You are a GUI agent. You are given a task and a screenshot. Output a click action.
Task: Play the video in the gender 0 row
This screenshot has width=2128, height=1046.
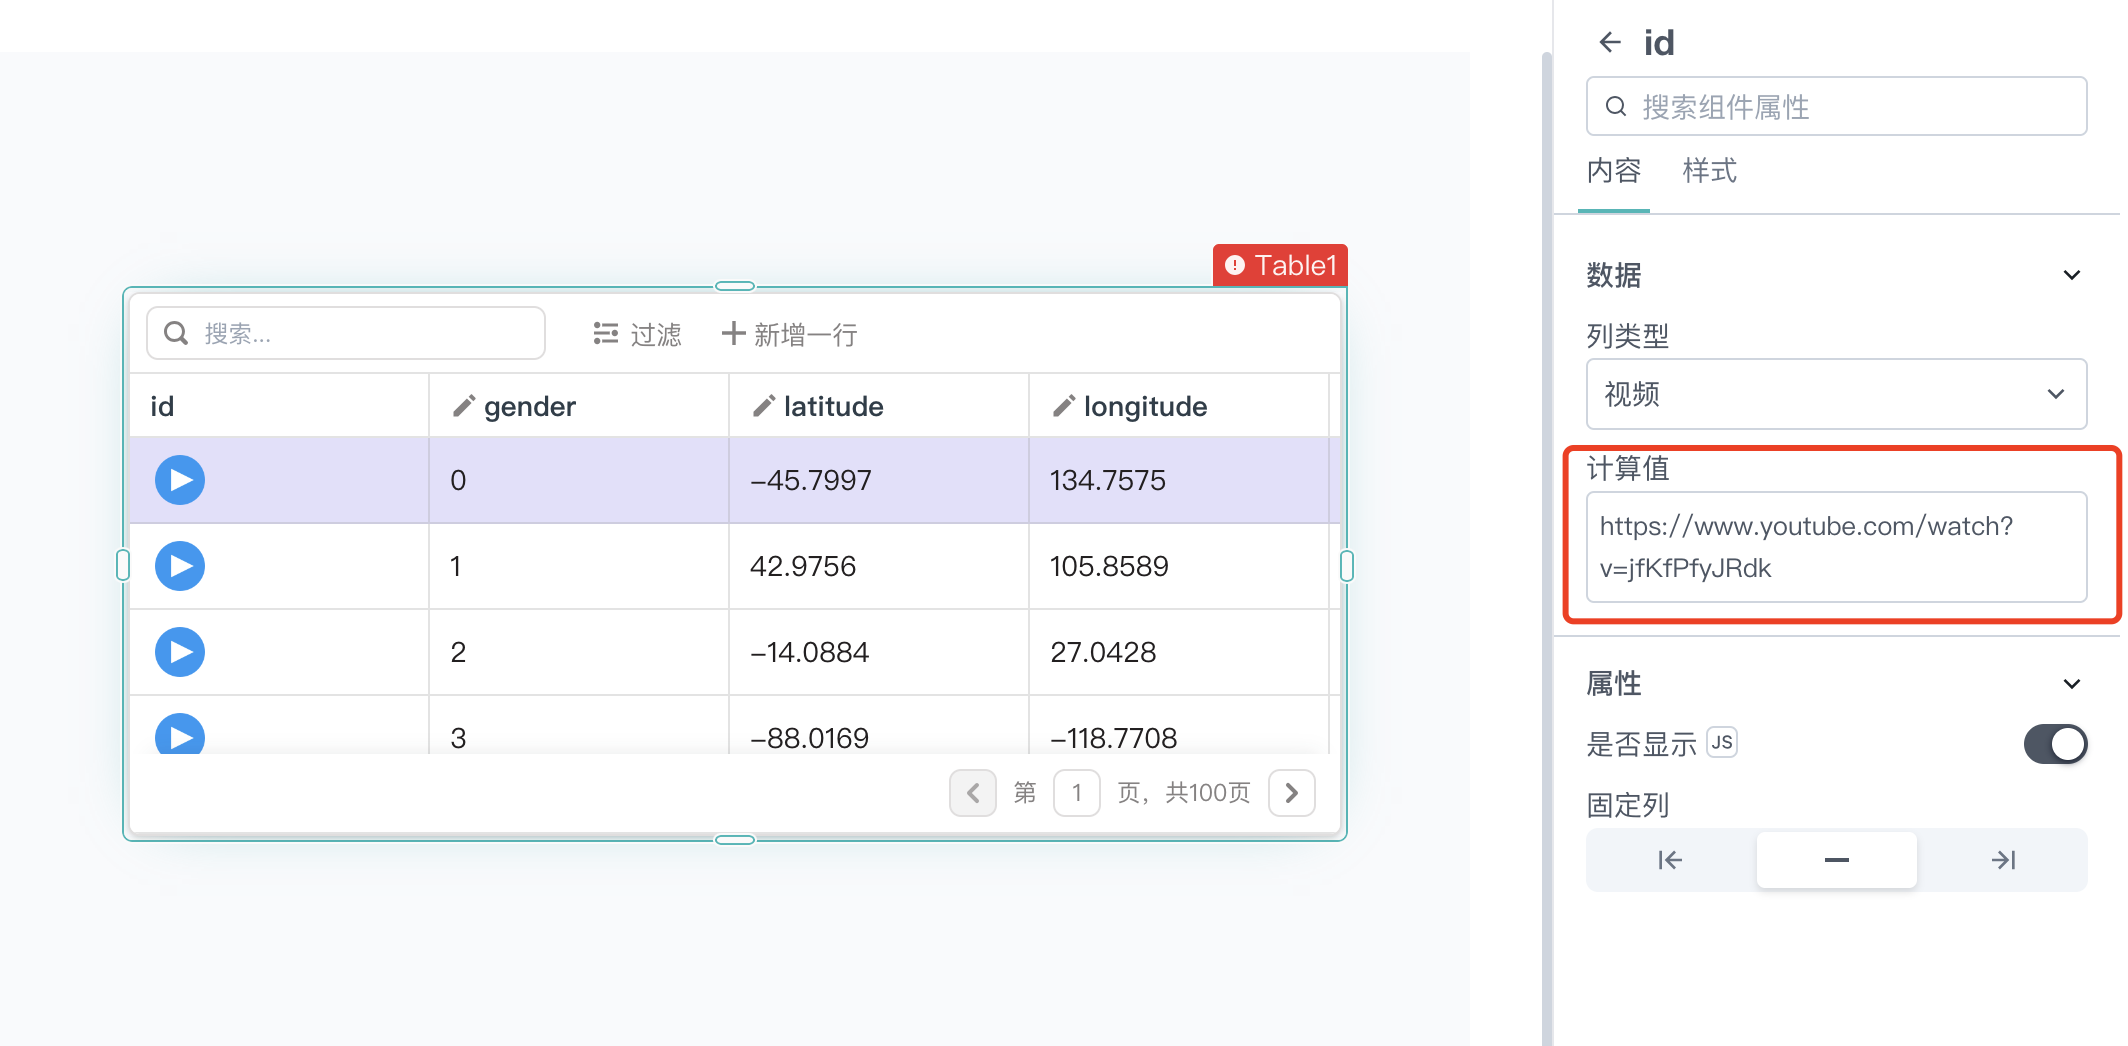180,480
